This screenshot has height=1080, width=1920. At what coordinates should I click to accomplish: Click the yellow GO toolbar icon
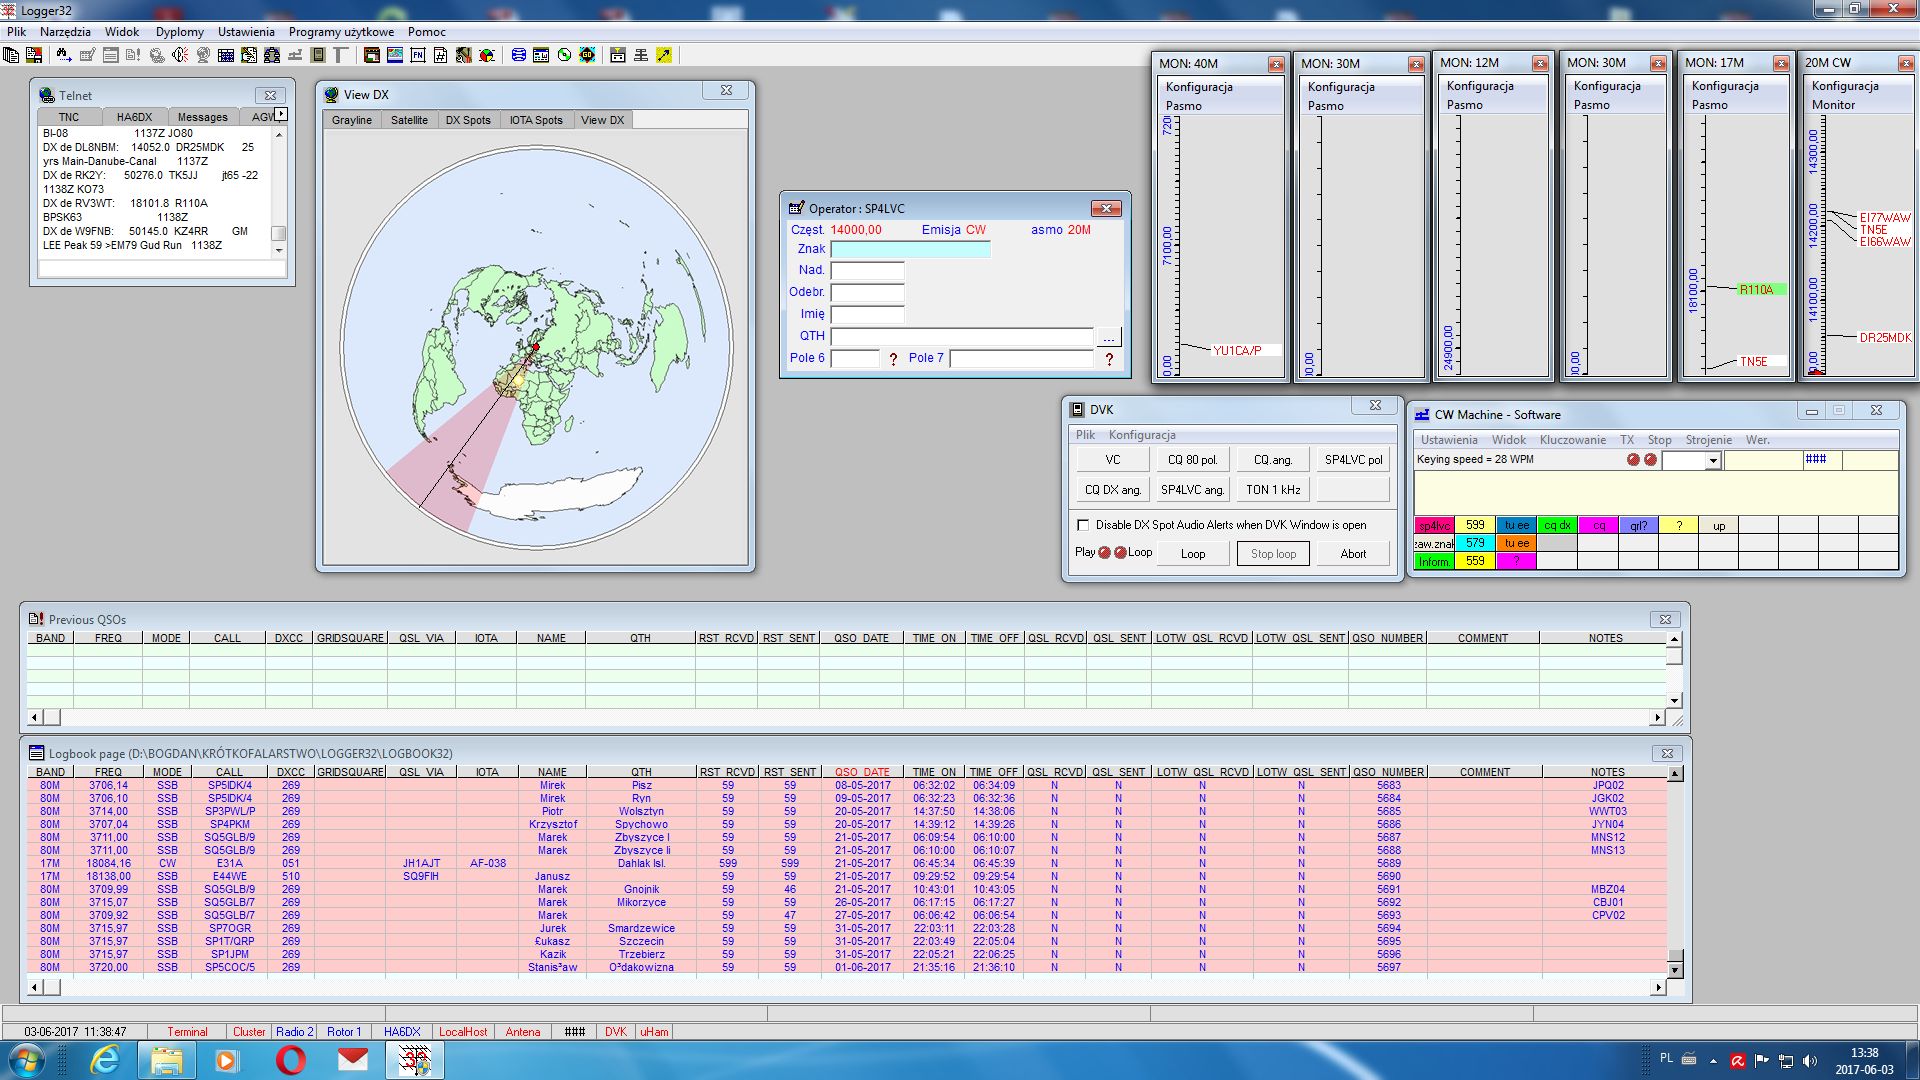coord(587,55)
